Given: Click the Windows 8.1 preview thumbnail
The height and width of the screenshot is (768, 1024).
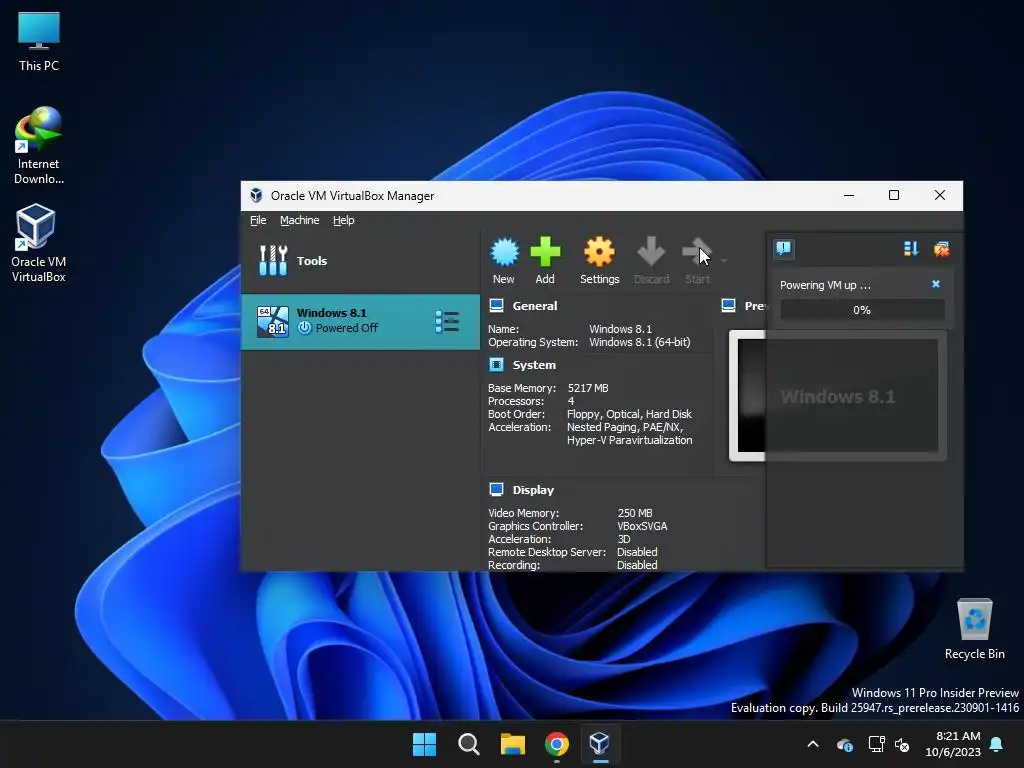Looking at the screenshot, I should click(838, 396).
